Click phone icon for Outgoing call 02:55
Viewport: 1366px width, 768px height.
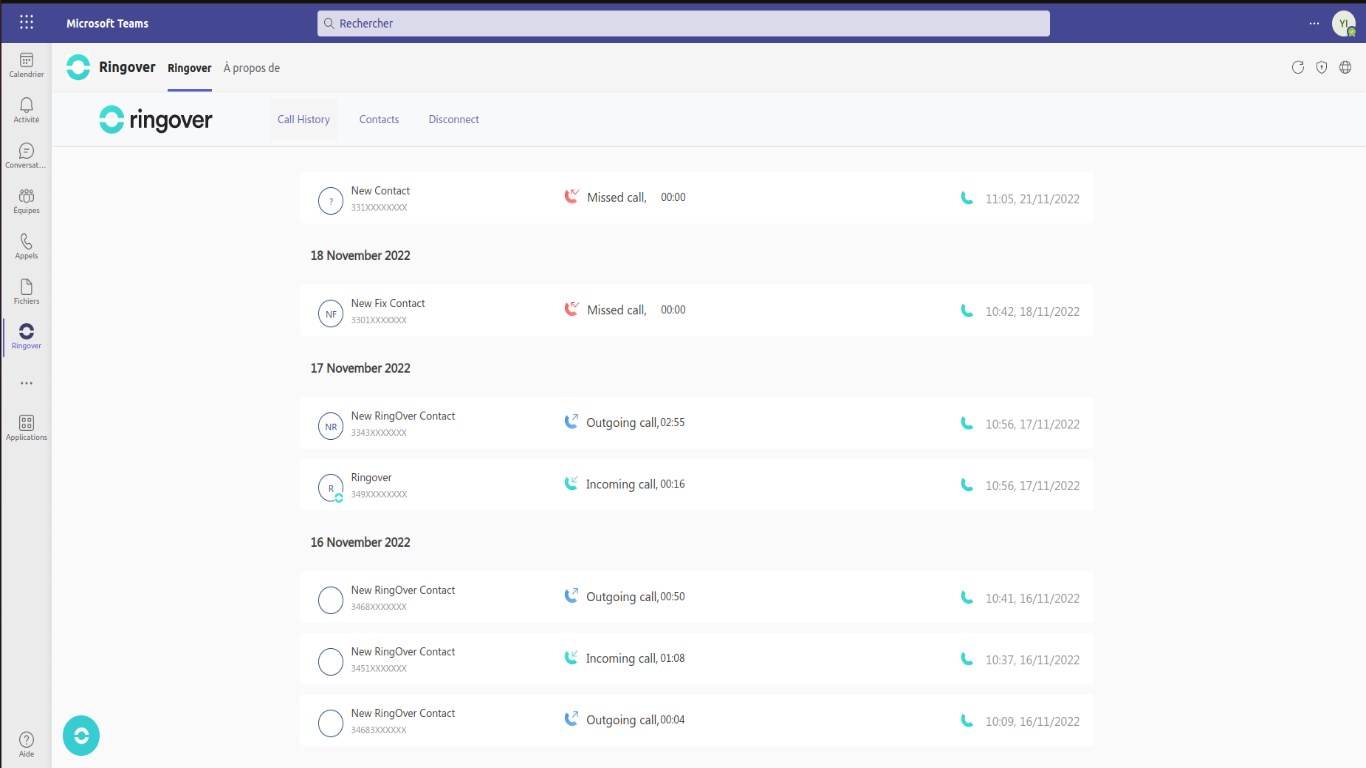pos(966,423)
